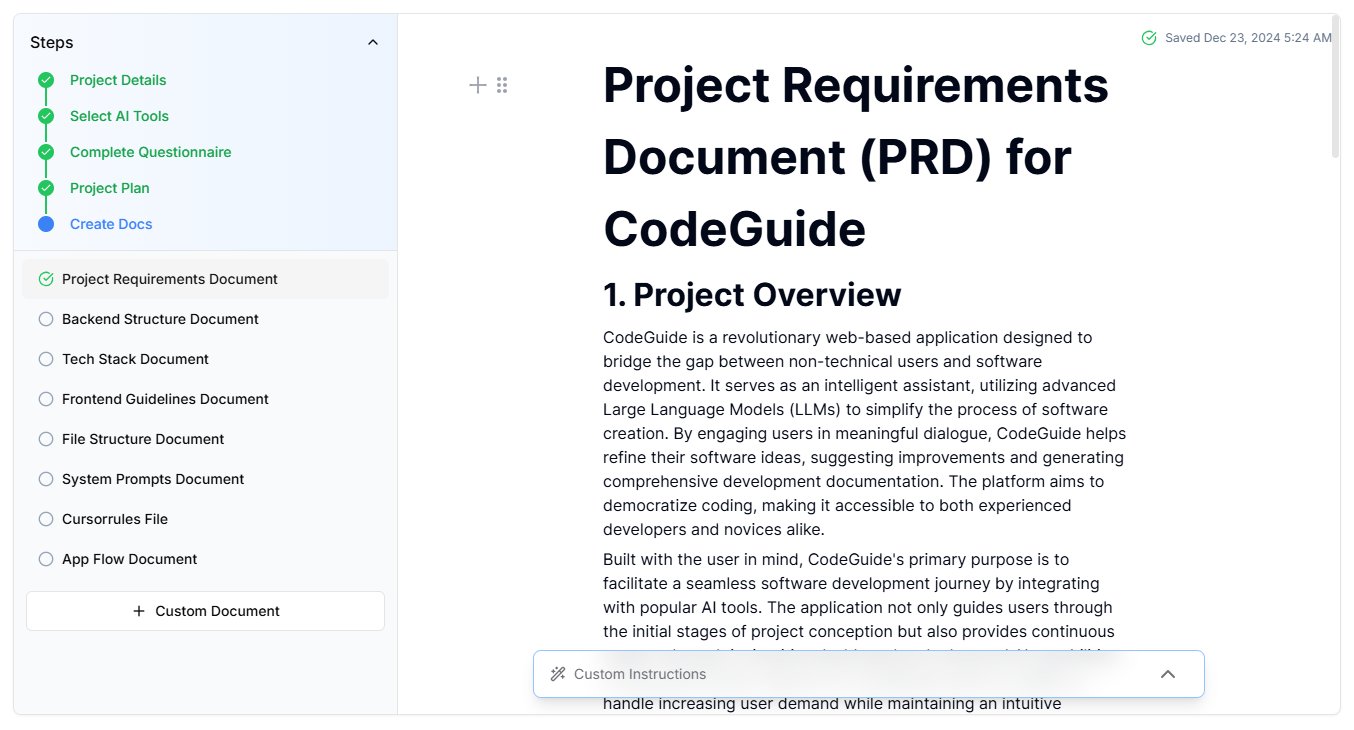The width and height of the screenshot is (1354, 730).
Task: Click the plus icon in Custom Document button
Action: (139, 611)
